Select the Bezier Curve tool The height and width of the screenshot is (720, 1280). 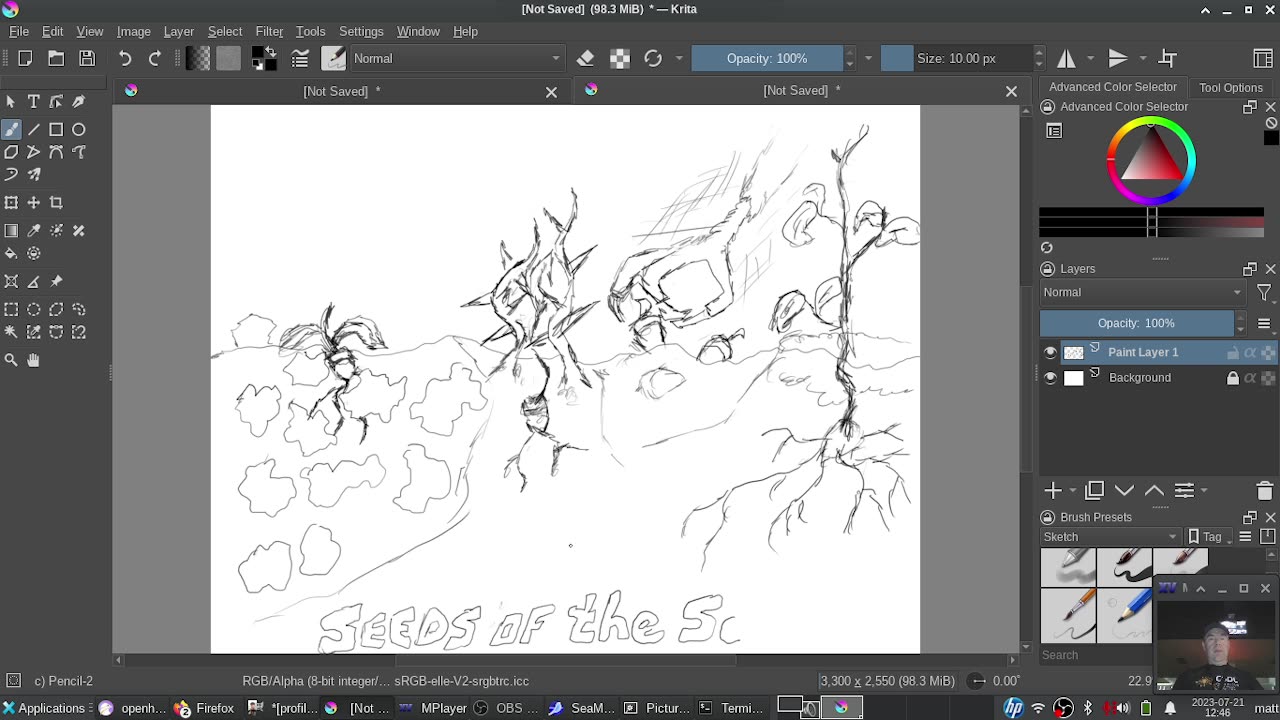pyautogui.click(x=56, y=152)
